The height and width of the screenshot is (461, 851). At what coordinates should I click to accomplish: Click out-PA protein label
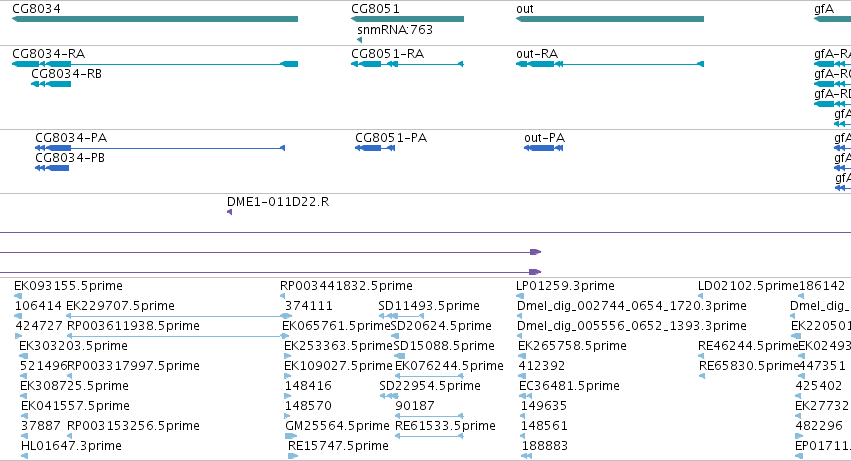point(544,138)
